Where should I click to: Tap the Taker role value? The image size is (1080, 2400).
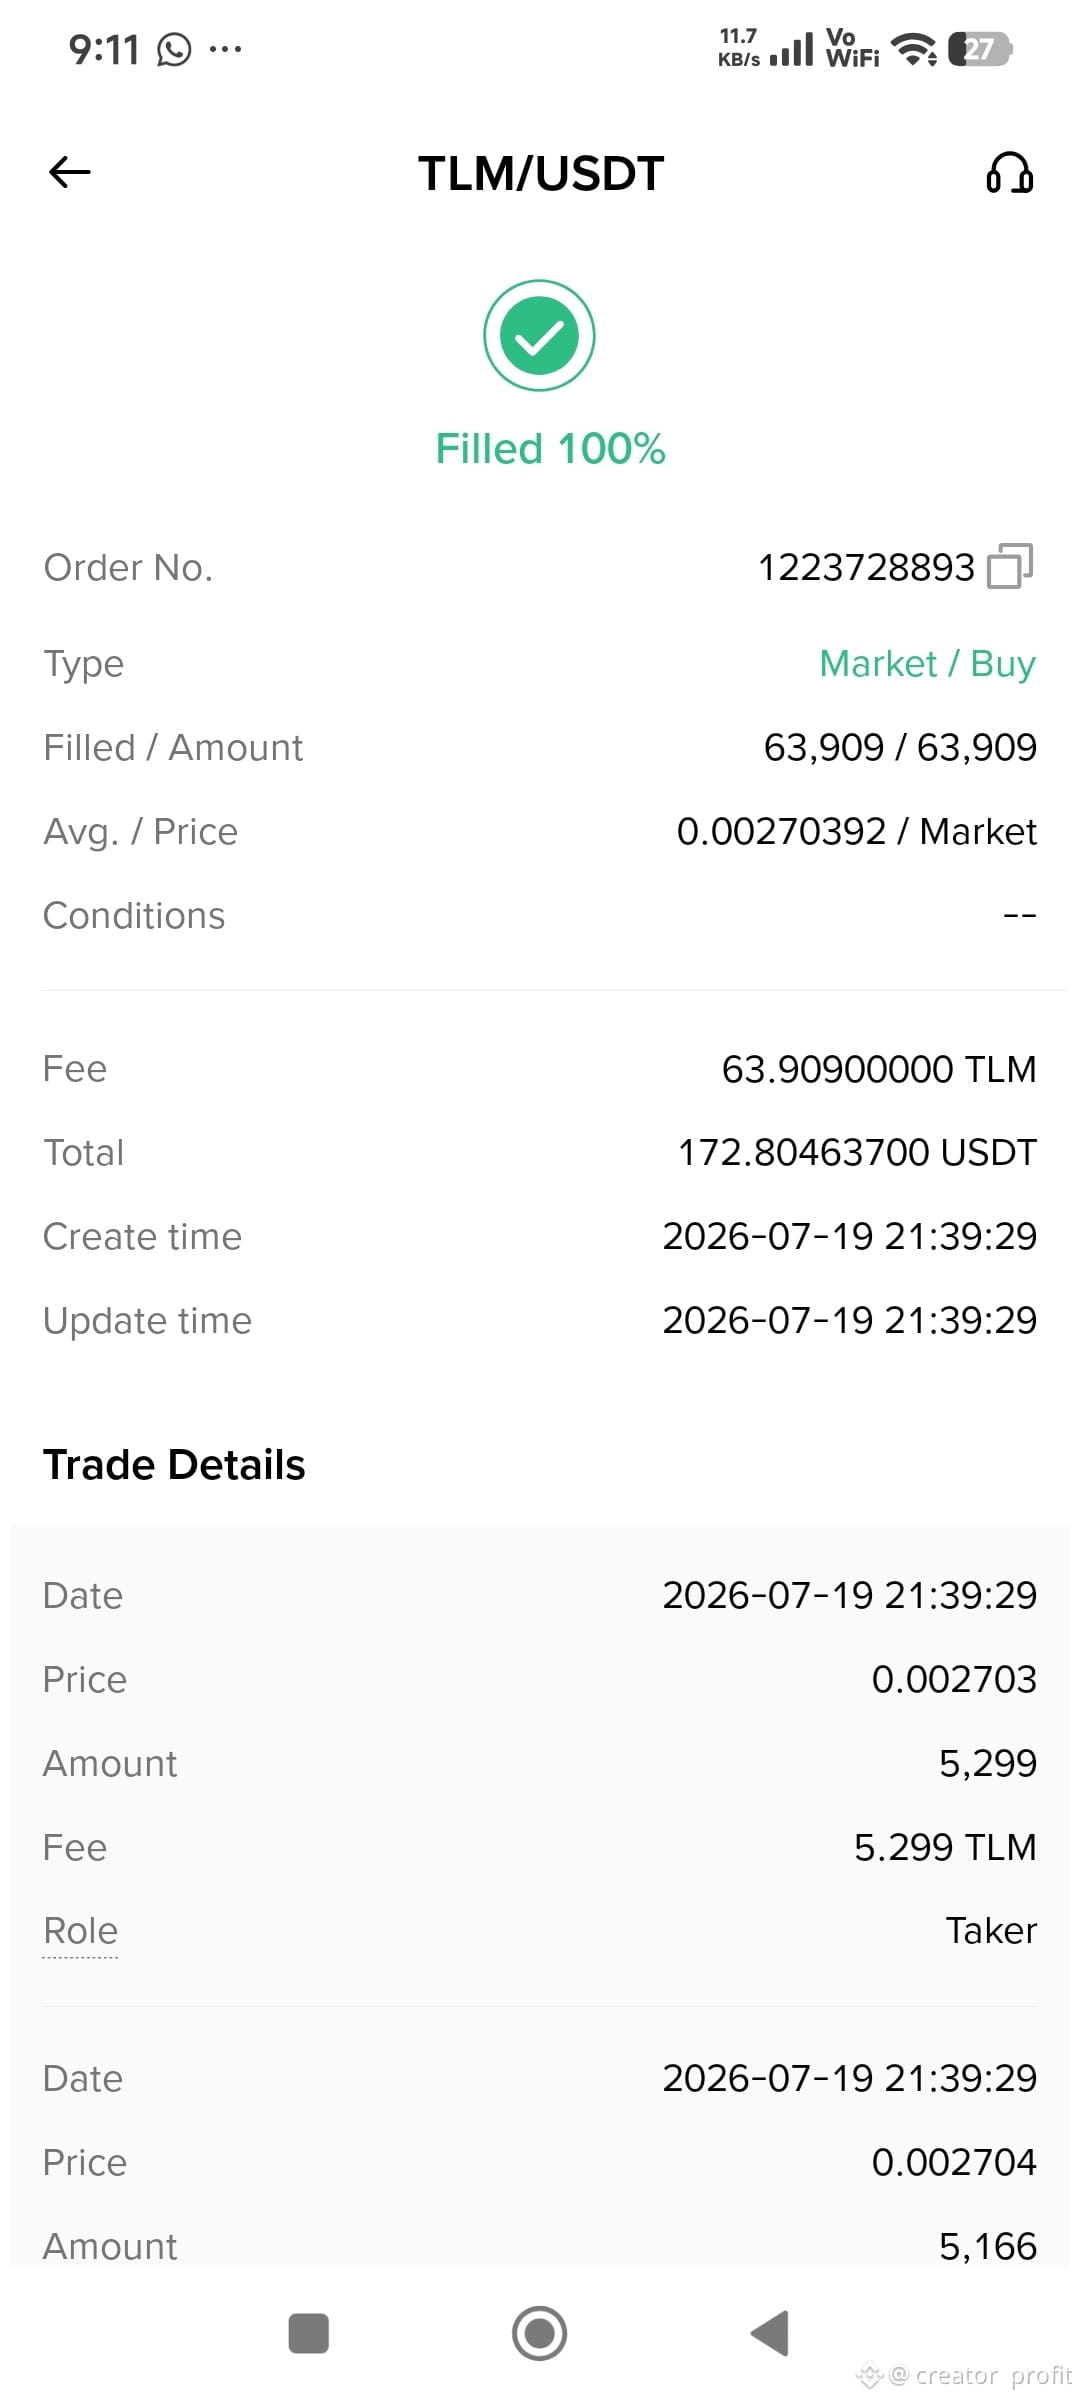(x=991, y=1931)
